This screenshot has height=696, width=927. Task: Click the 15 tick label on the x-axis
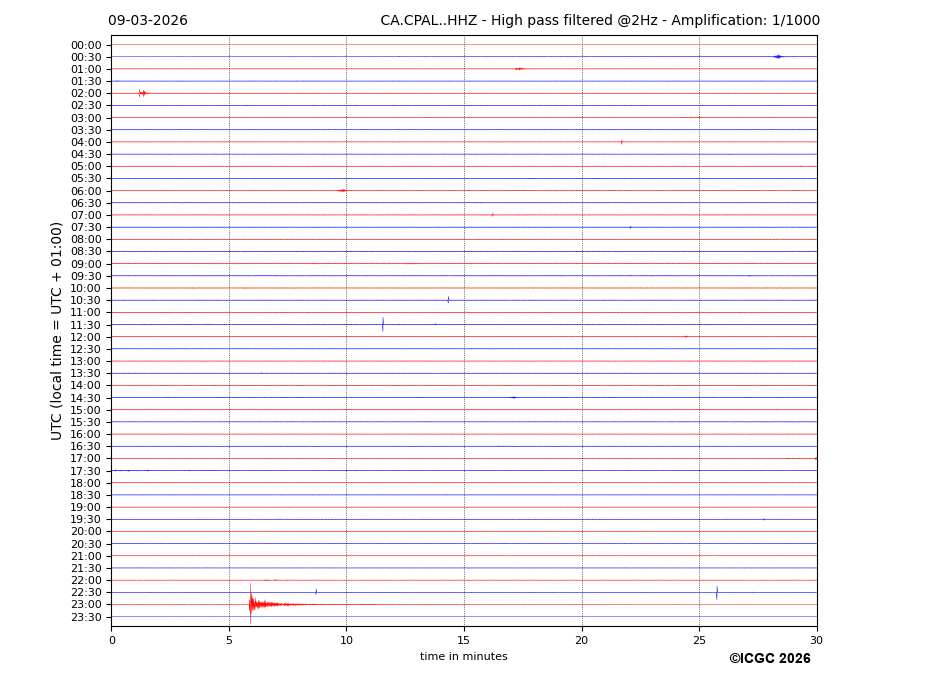pyautogui.click(x=464, y=640)
